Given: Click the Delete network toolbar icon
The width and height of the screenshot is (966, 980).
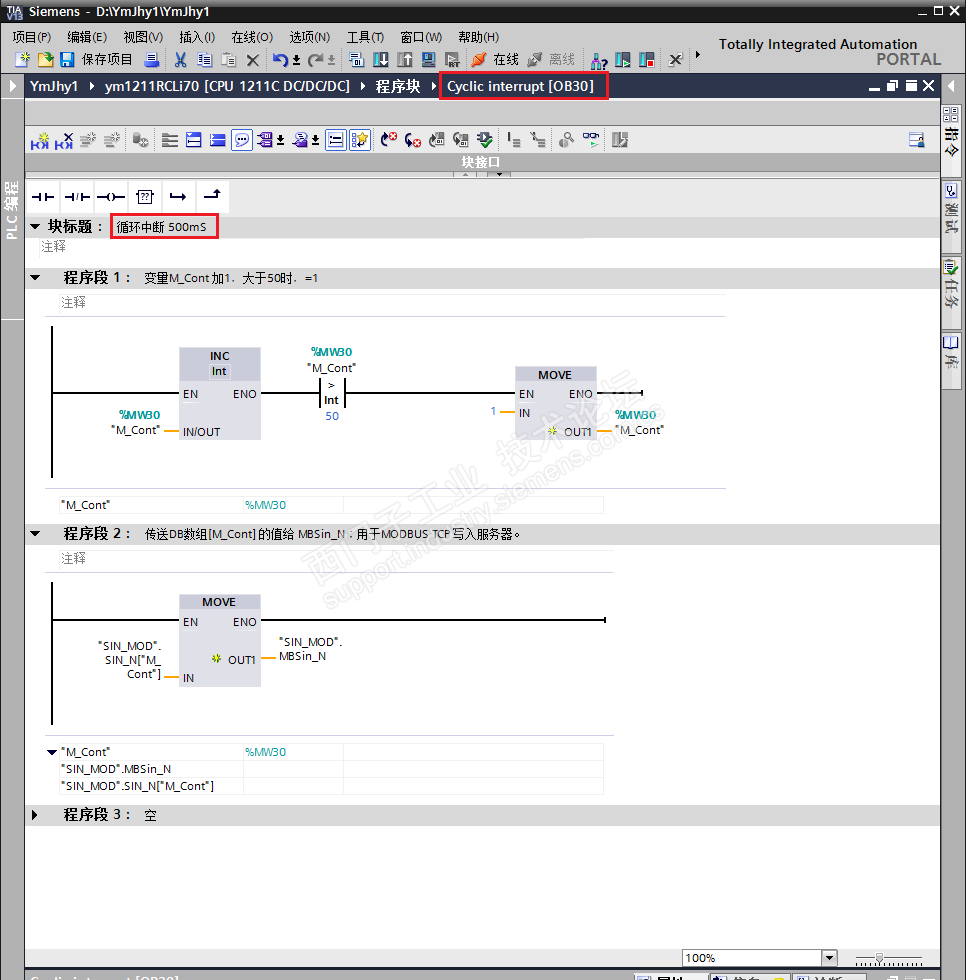Looking at the screenshot, I should click(64, 141).
